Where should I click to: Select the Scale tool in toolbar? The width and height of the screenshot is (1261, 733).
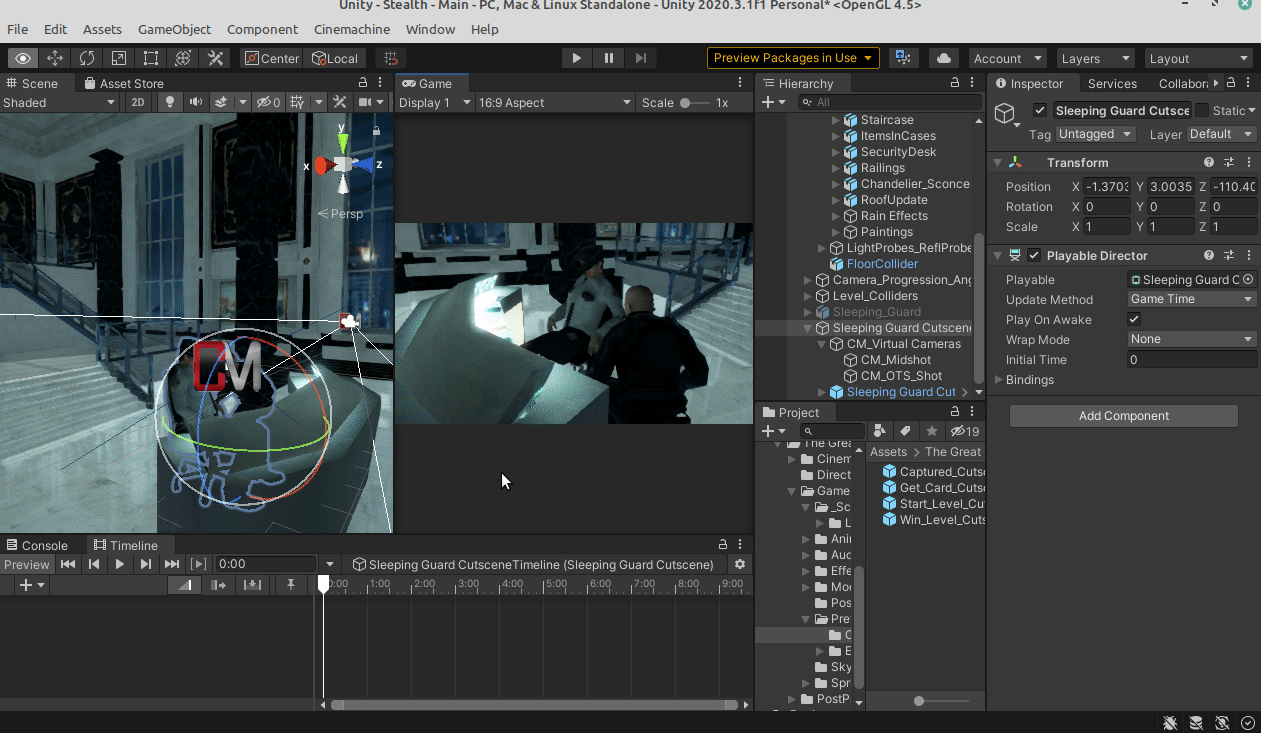coord(119,58)
